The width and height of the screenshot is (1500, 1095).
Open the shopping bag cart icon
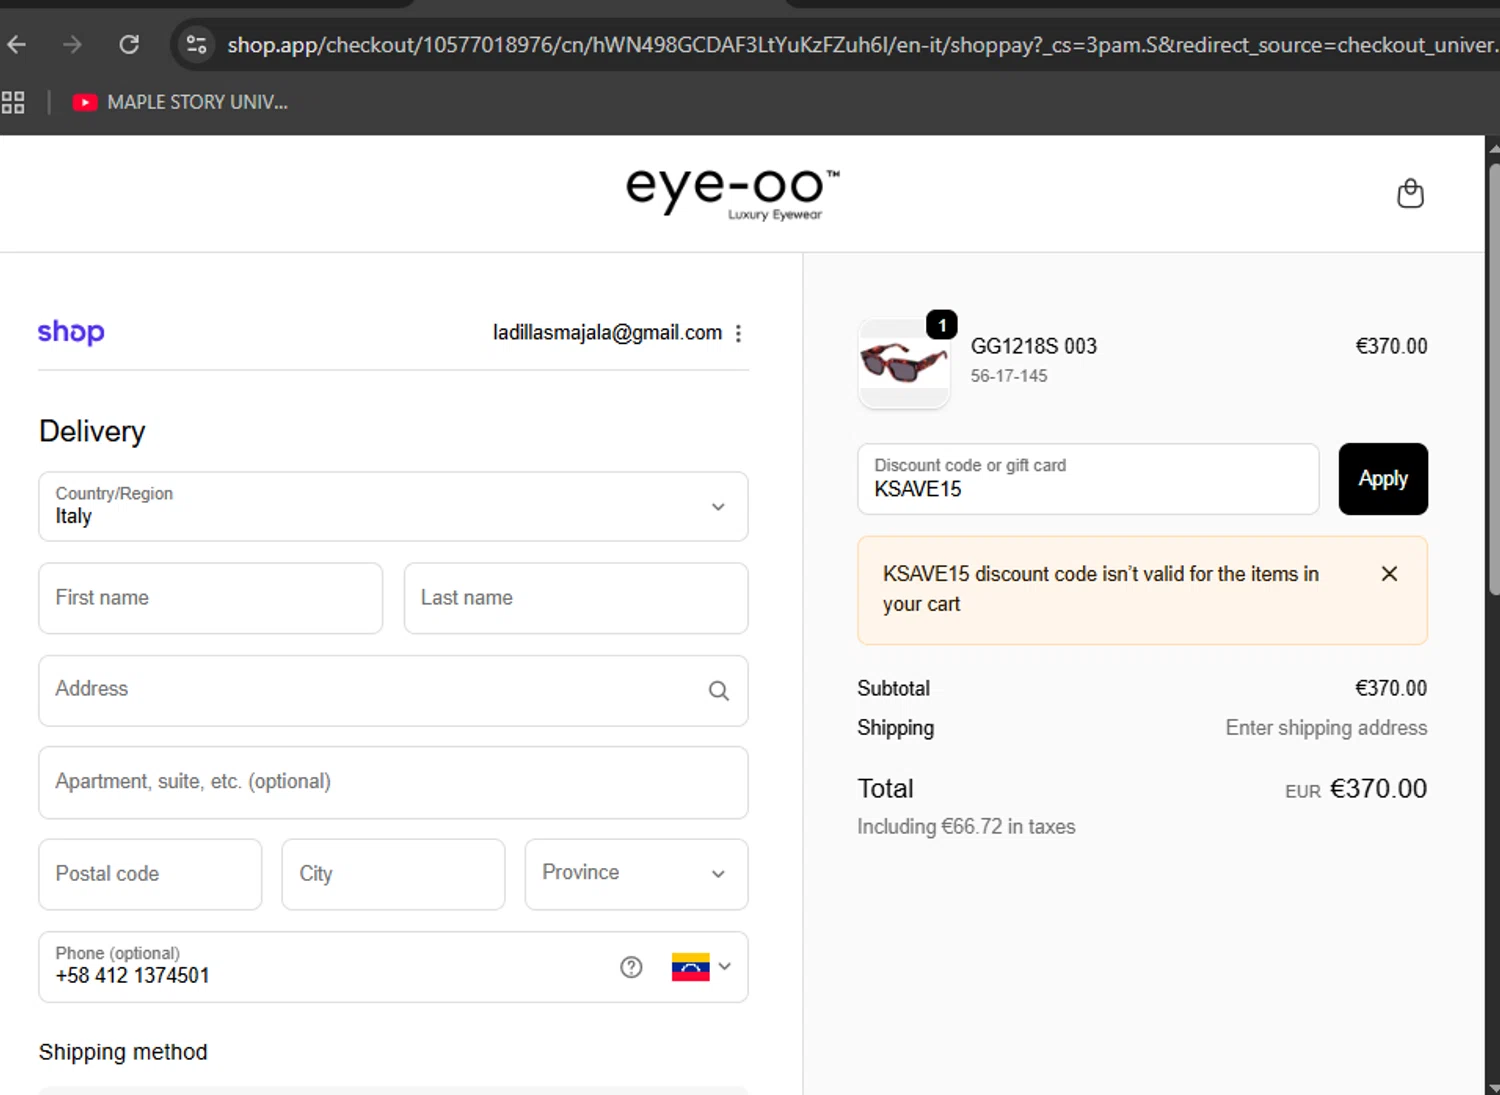1410,193
